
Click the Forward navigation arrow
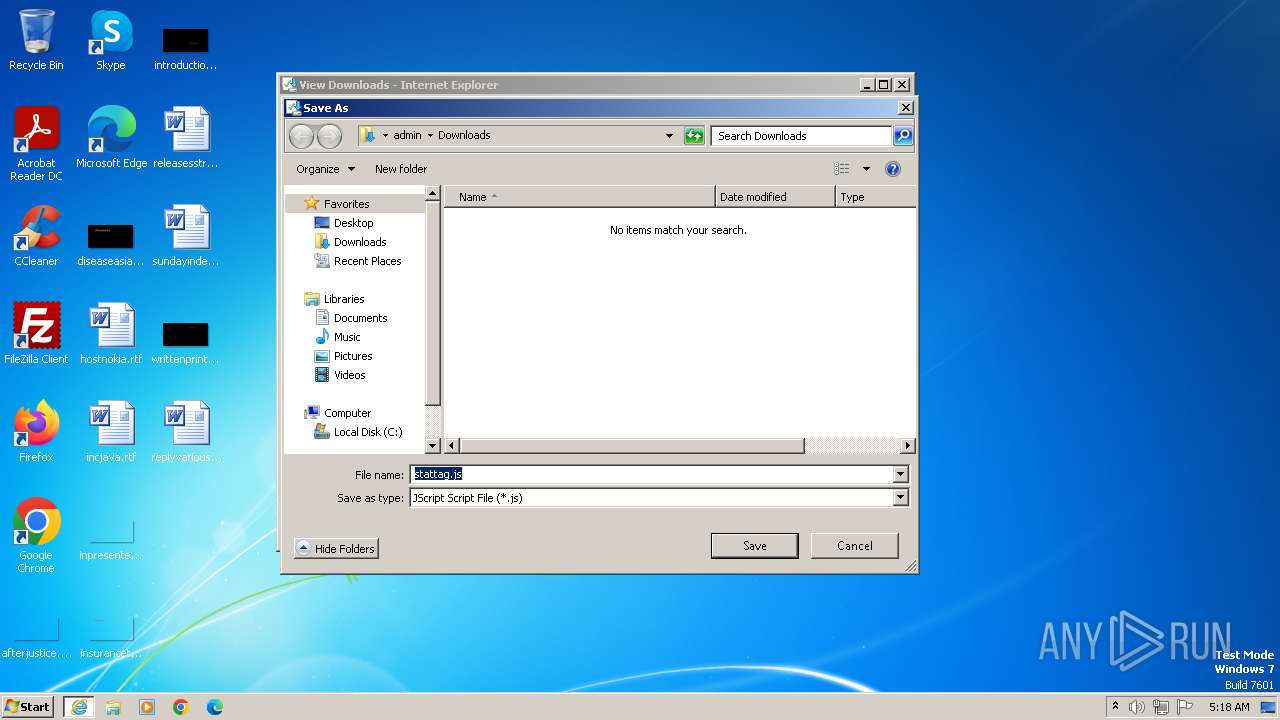(x=329, y=136)
